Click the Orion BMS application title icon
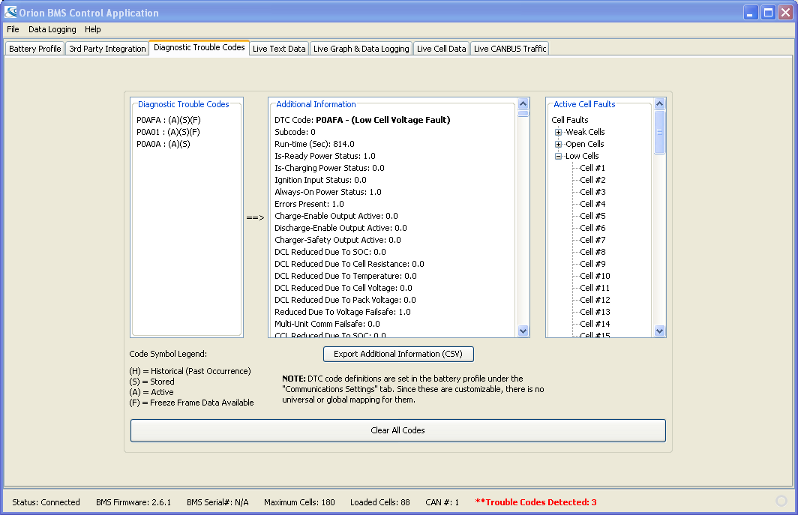 tap(10, 12)
